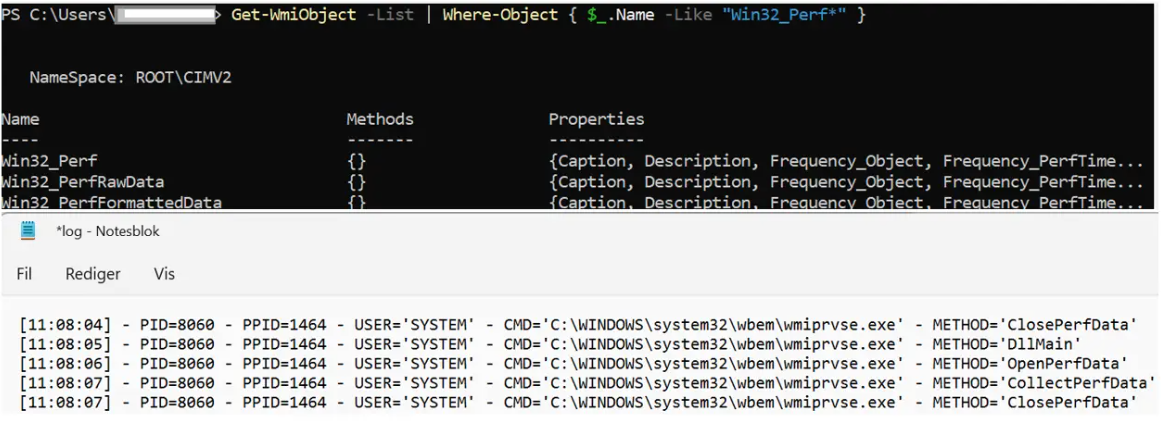Screen dimensions: 1161x421
Task: Click the Name column header
Action: tap(20, 119)
